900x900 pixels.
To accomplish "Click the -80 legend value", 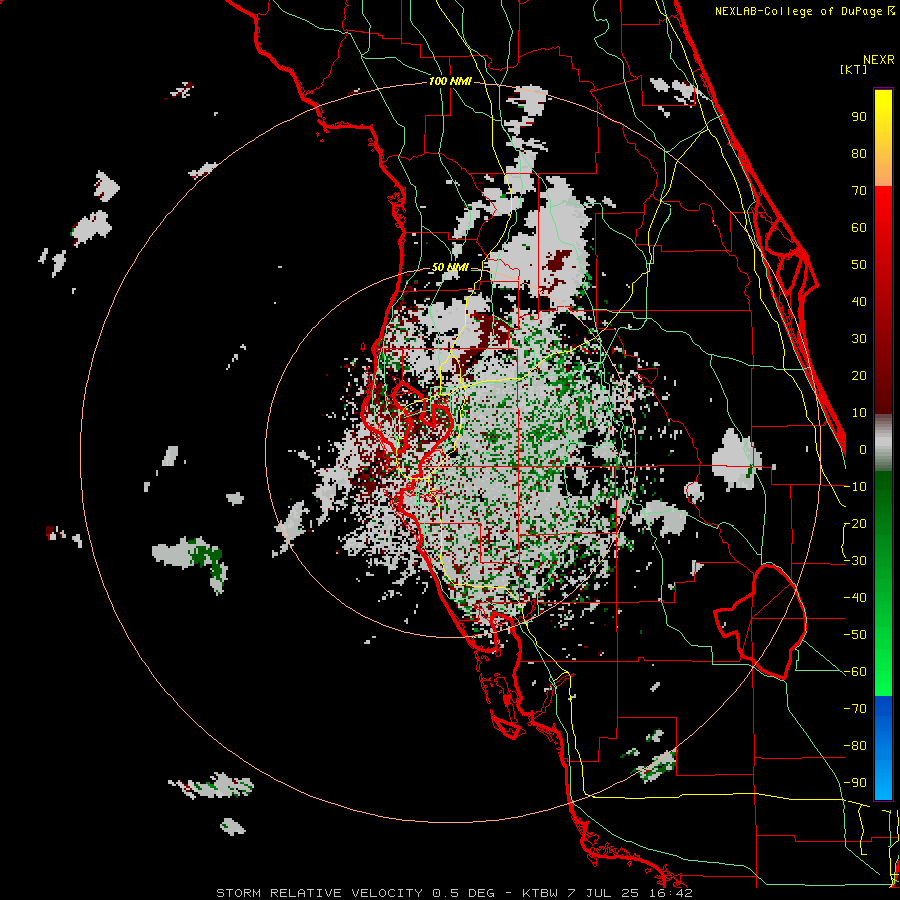I will pyautogui.click(x=855, y=746).
